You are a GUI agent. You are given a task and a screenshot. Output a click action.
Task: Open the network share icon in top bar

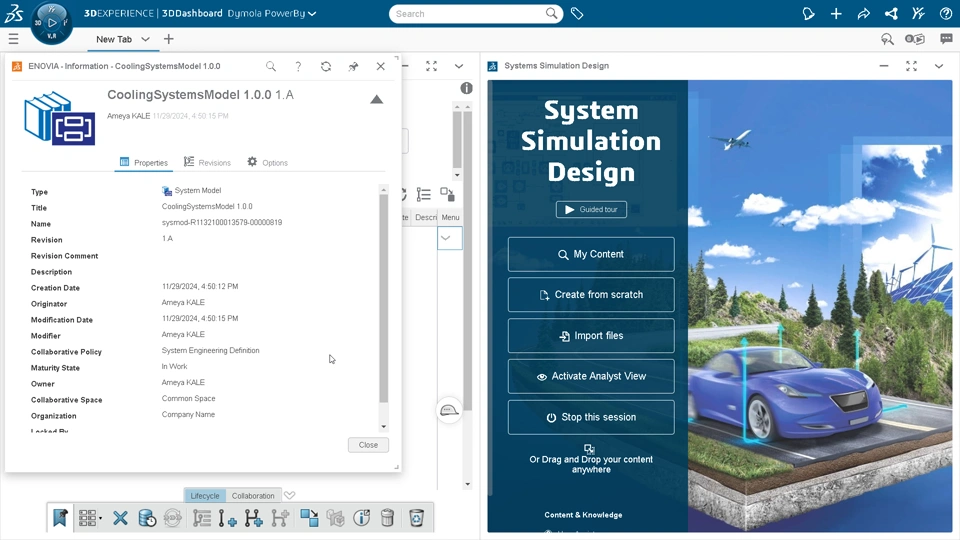click(891, 13)
